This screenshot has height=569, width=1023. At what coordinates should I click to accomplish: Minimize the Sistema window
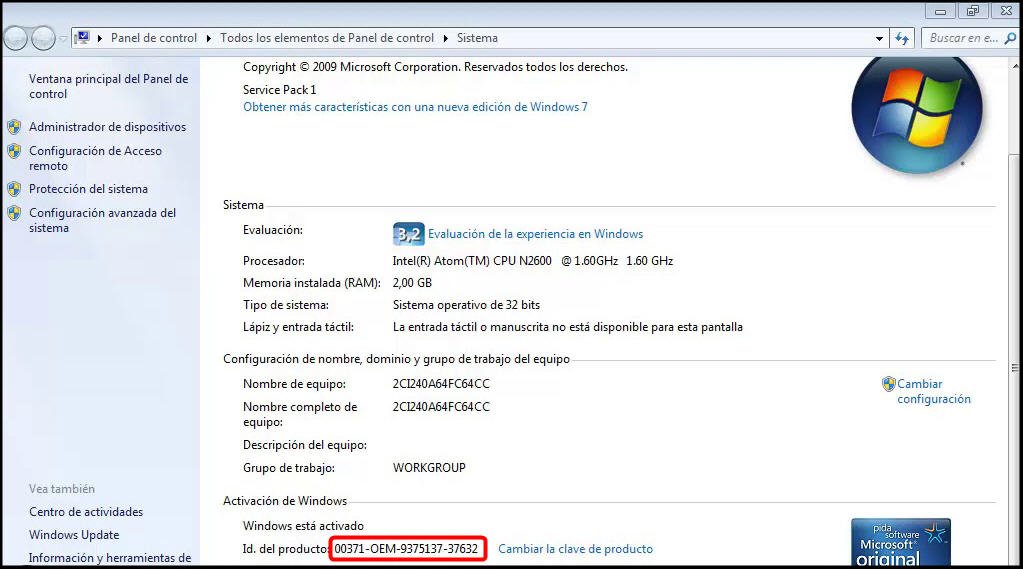940,11
